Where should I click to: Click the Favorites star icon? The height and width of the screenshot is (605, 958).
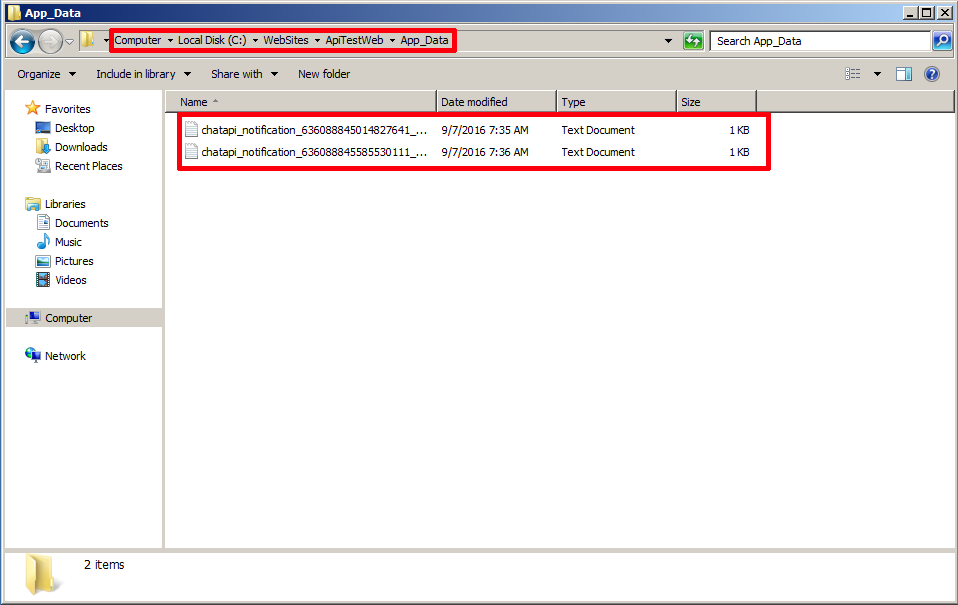32,108
